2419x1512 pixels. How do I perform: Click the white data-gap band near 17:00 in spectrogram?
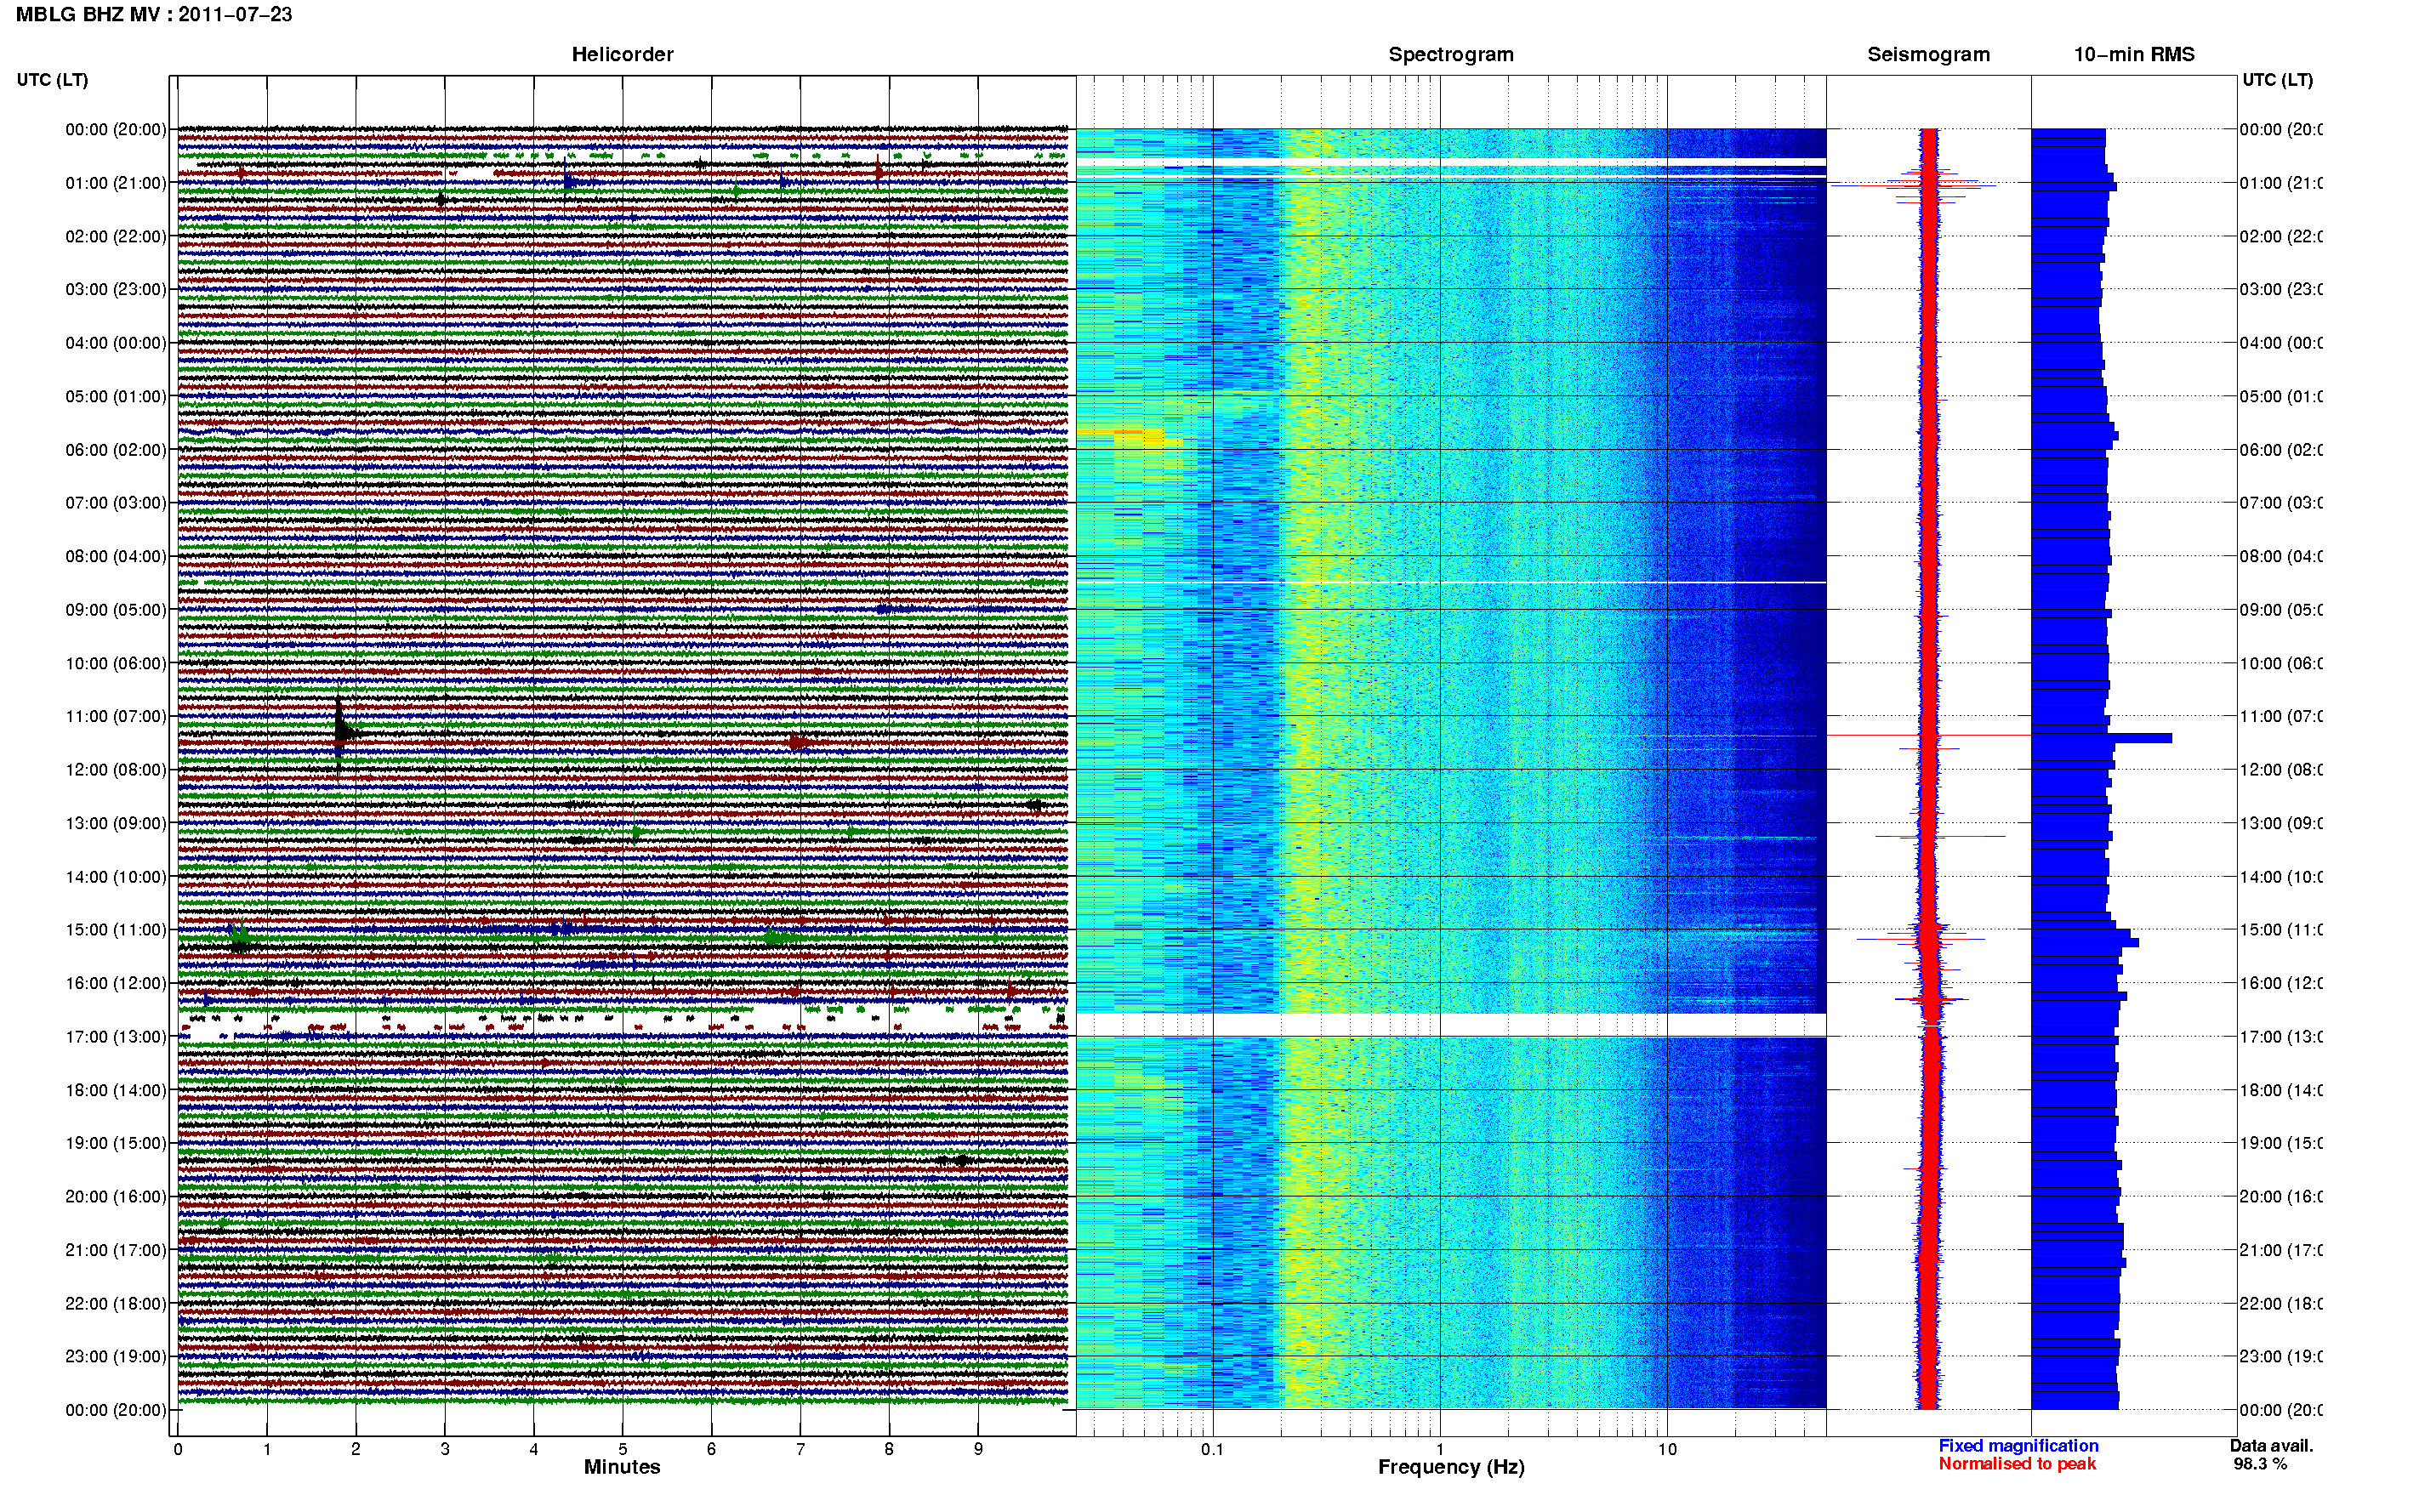[x=1451, y=1025]
